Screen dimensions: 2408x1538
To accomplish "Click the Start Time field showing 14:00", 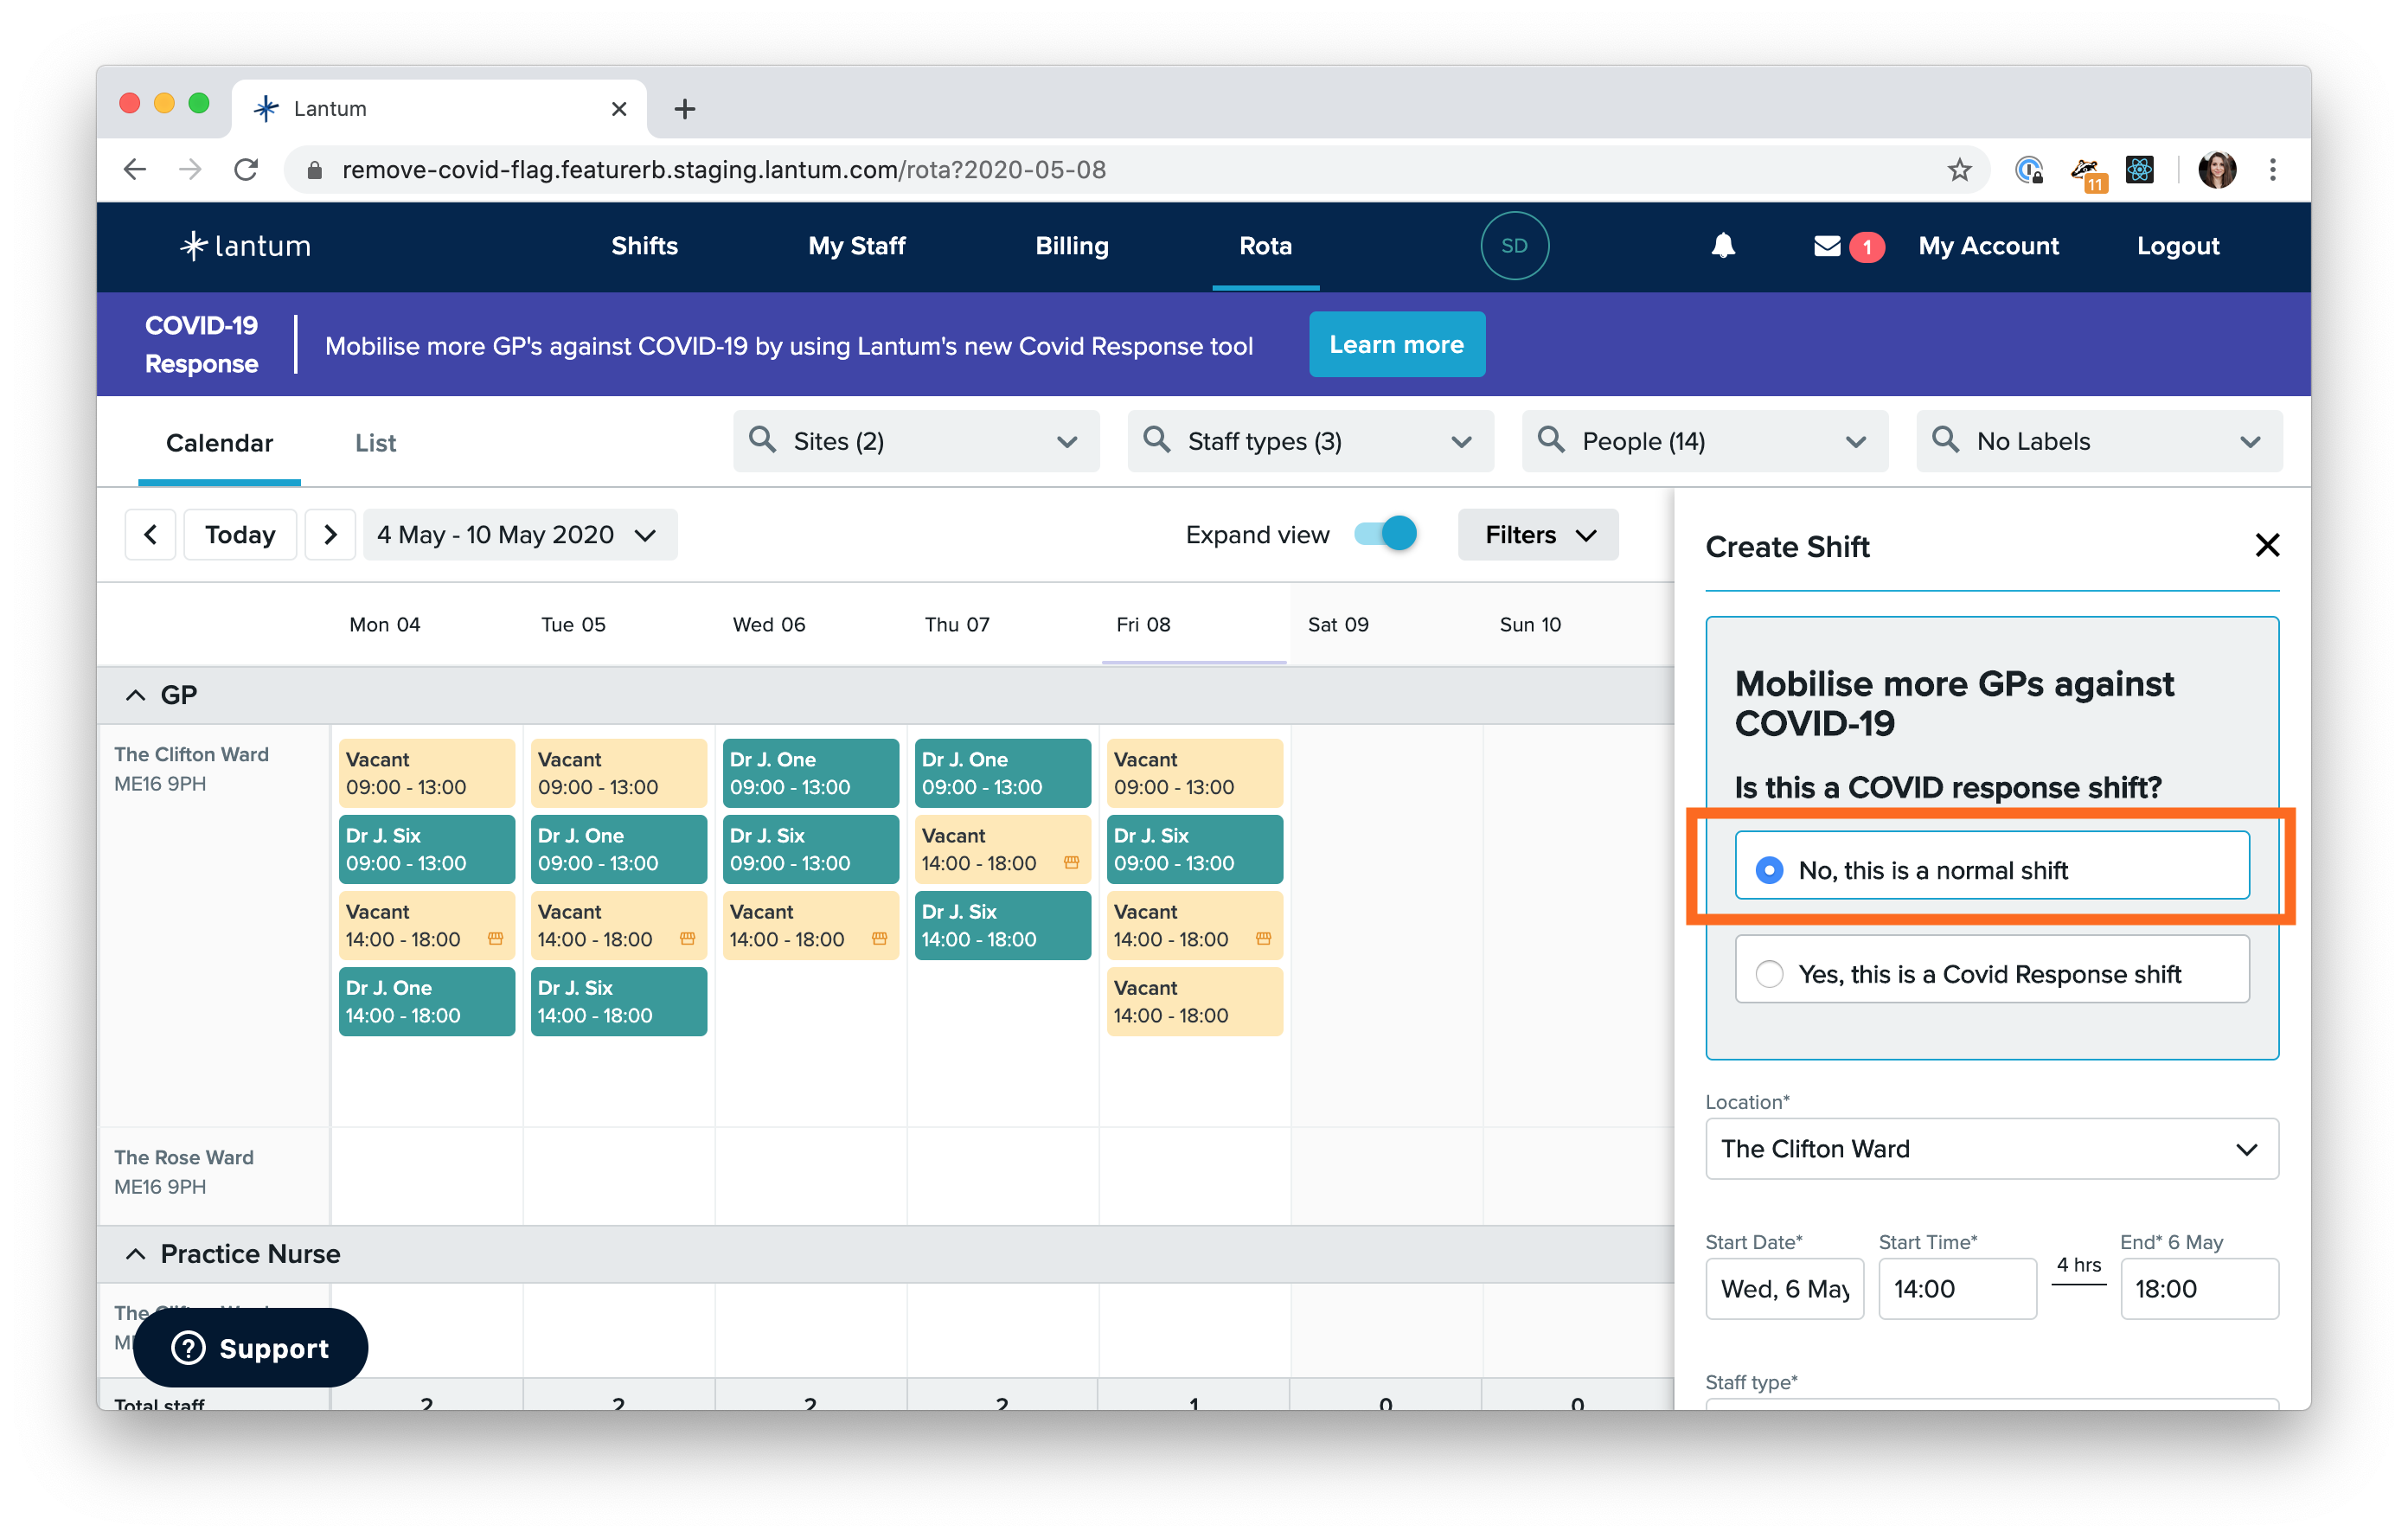I will point(1957,1288).
